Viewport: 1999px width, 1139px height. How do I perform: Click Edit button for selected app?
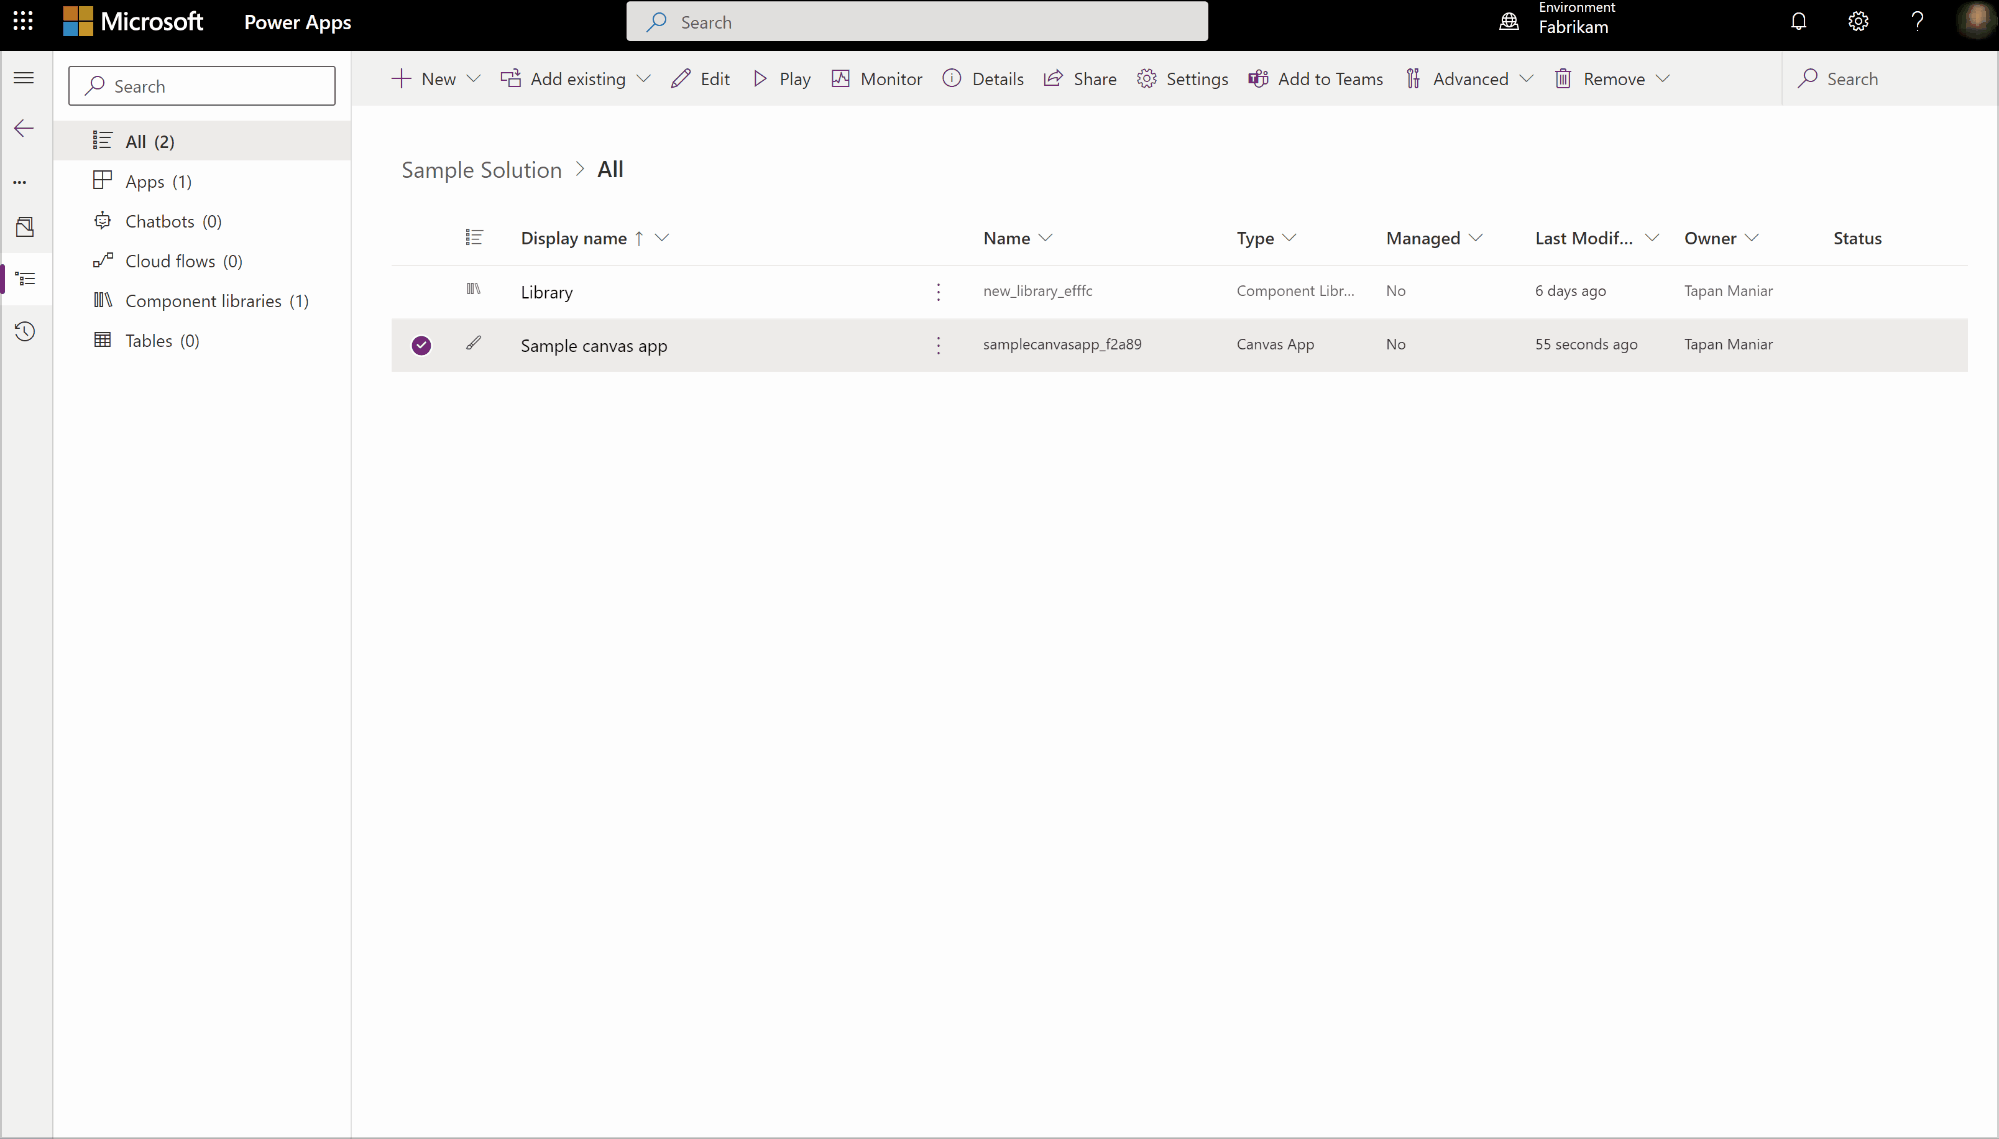[x=700, y=78]
